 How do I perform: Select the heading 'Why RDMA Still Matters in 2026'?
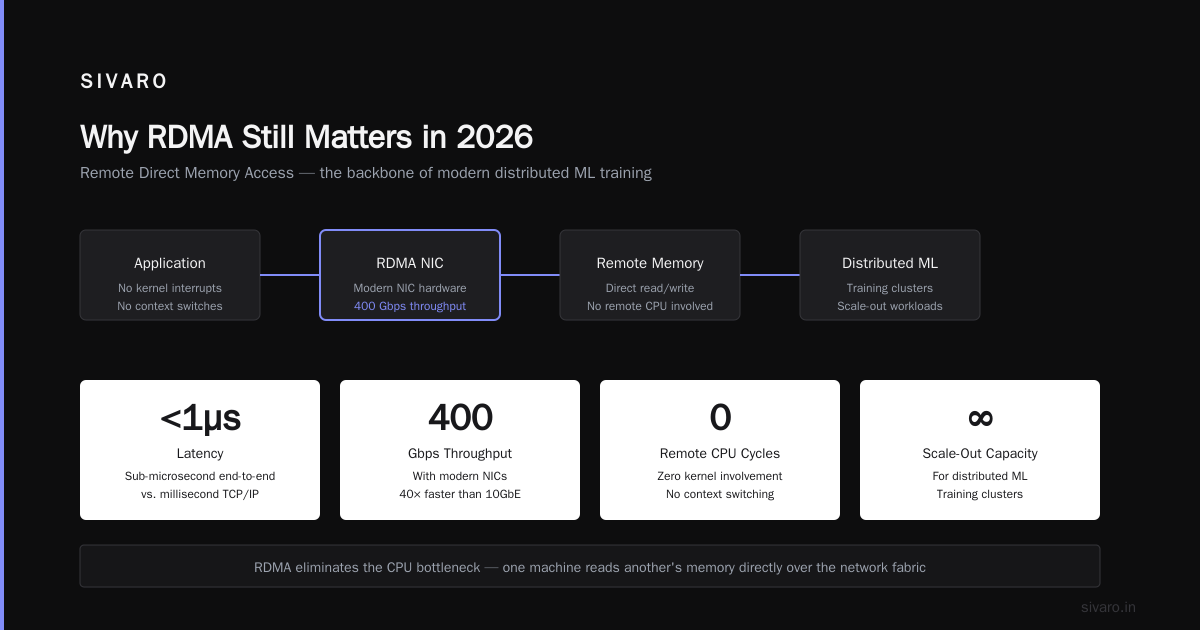(x=306, y=137)
